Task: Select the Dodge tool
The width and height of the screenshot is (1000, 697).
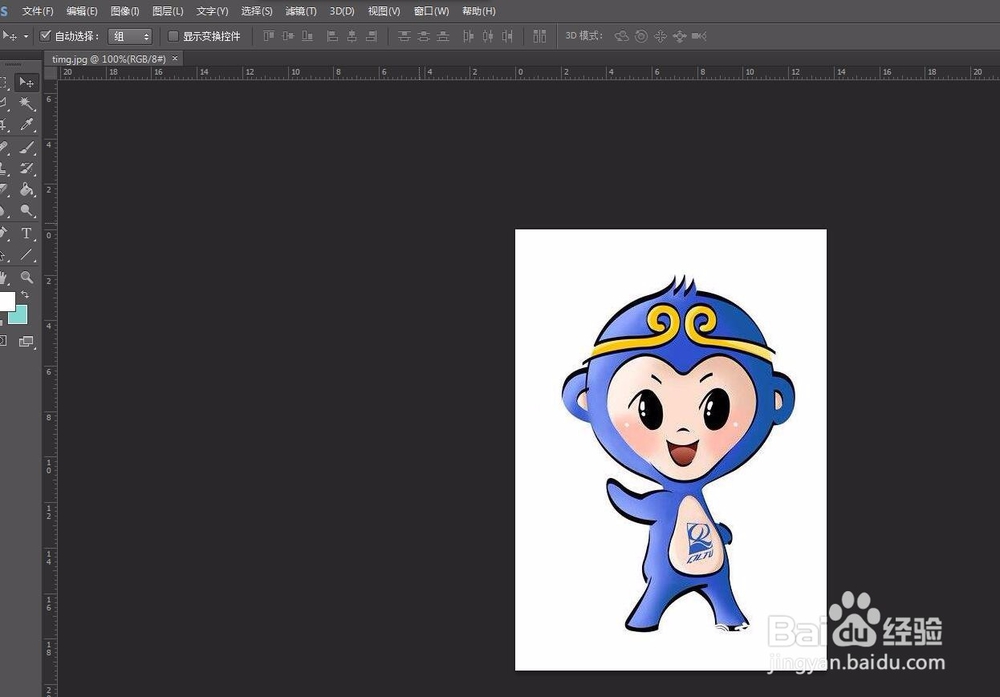Action: point(27,210)
